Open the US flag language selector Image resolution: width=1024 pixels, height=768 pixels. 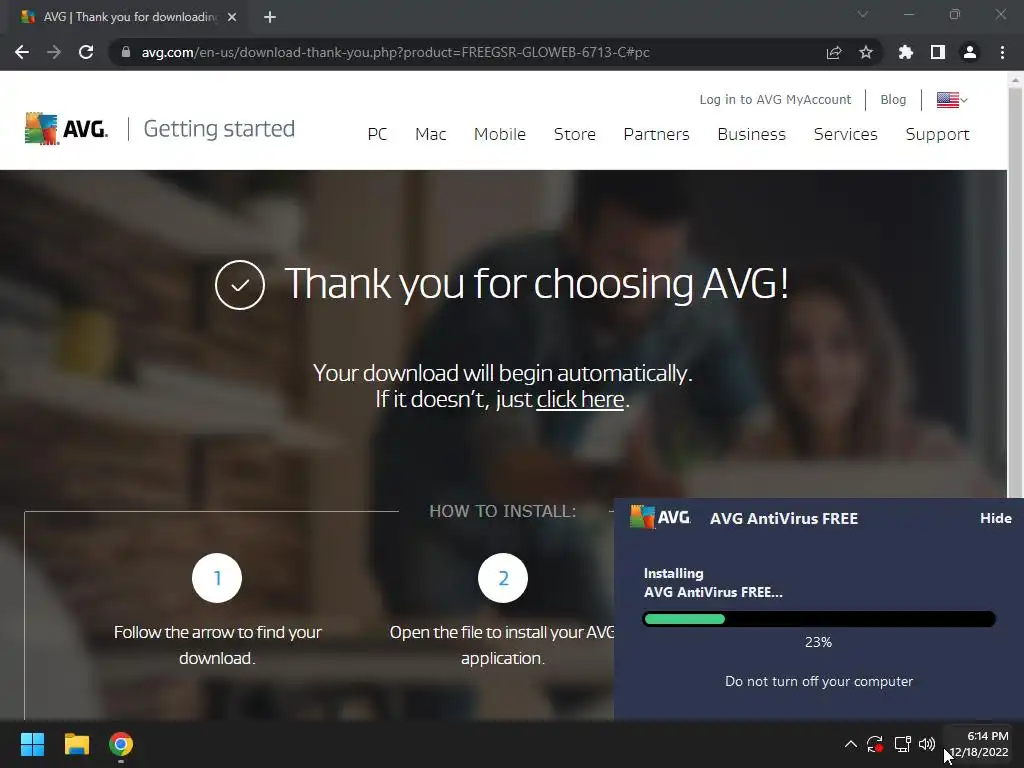[952, 100]
